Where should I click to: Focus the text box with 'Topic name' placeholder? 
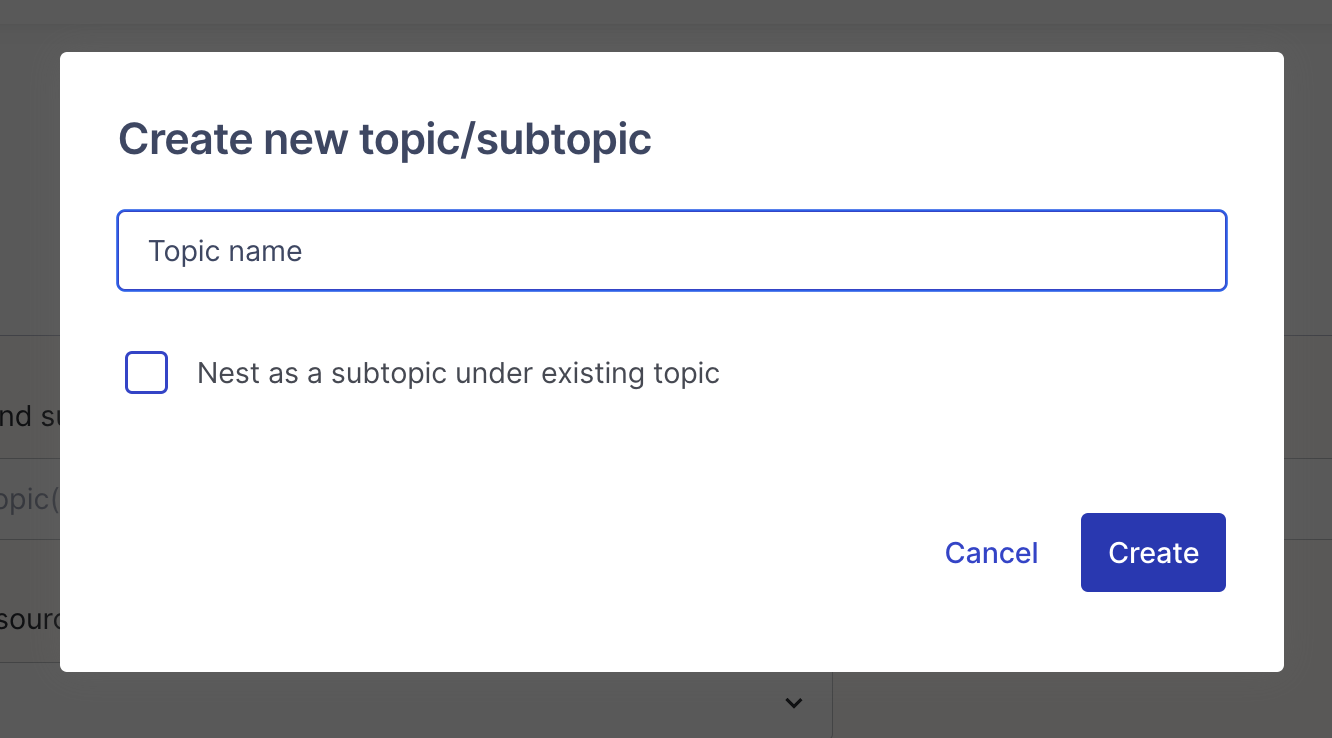pyautogui.click(x=671, y=251)
